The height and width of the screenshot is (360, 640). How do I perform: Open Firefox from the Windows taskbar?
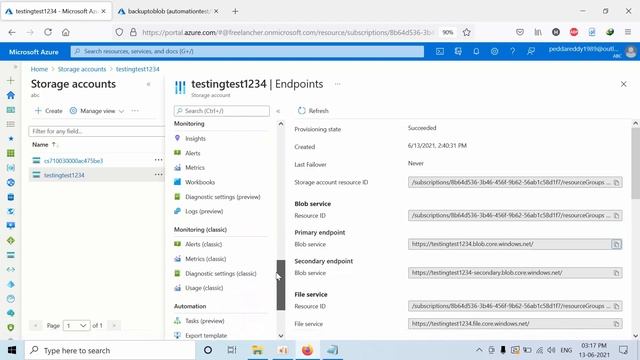[x=307, y=350]
